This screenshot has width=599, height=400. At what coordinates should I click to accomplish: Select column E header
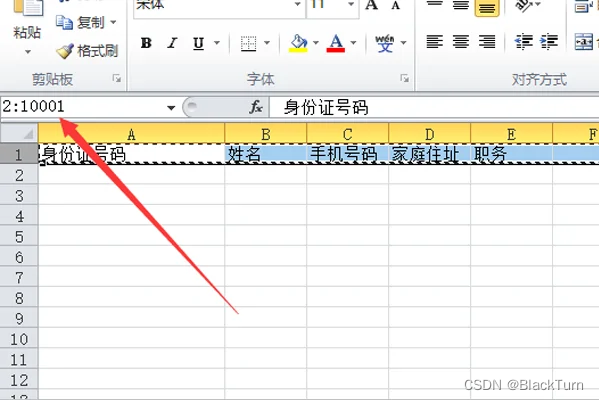pyautogui.click(x=512, y=134)
